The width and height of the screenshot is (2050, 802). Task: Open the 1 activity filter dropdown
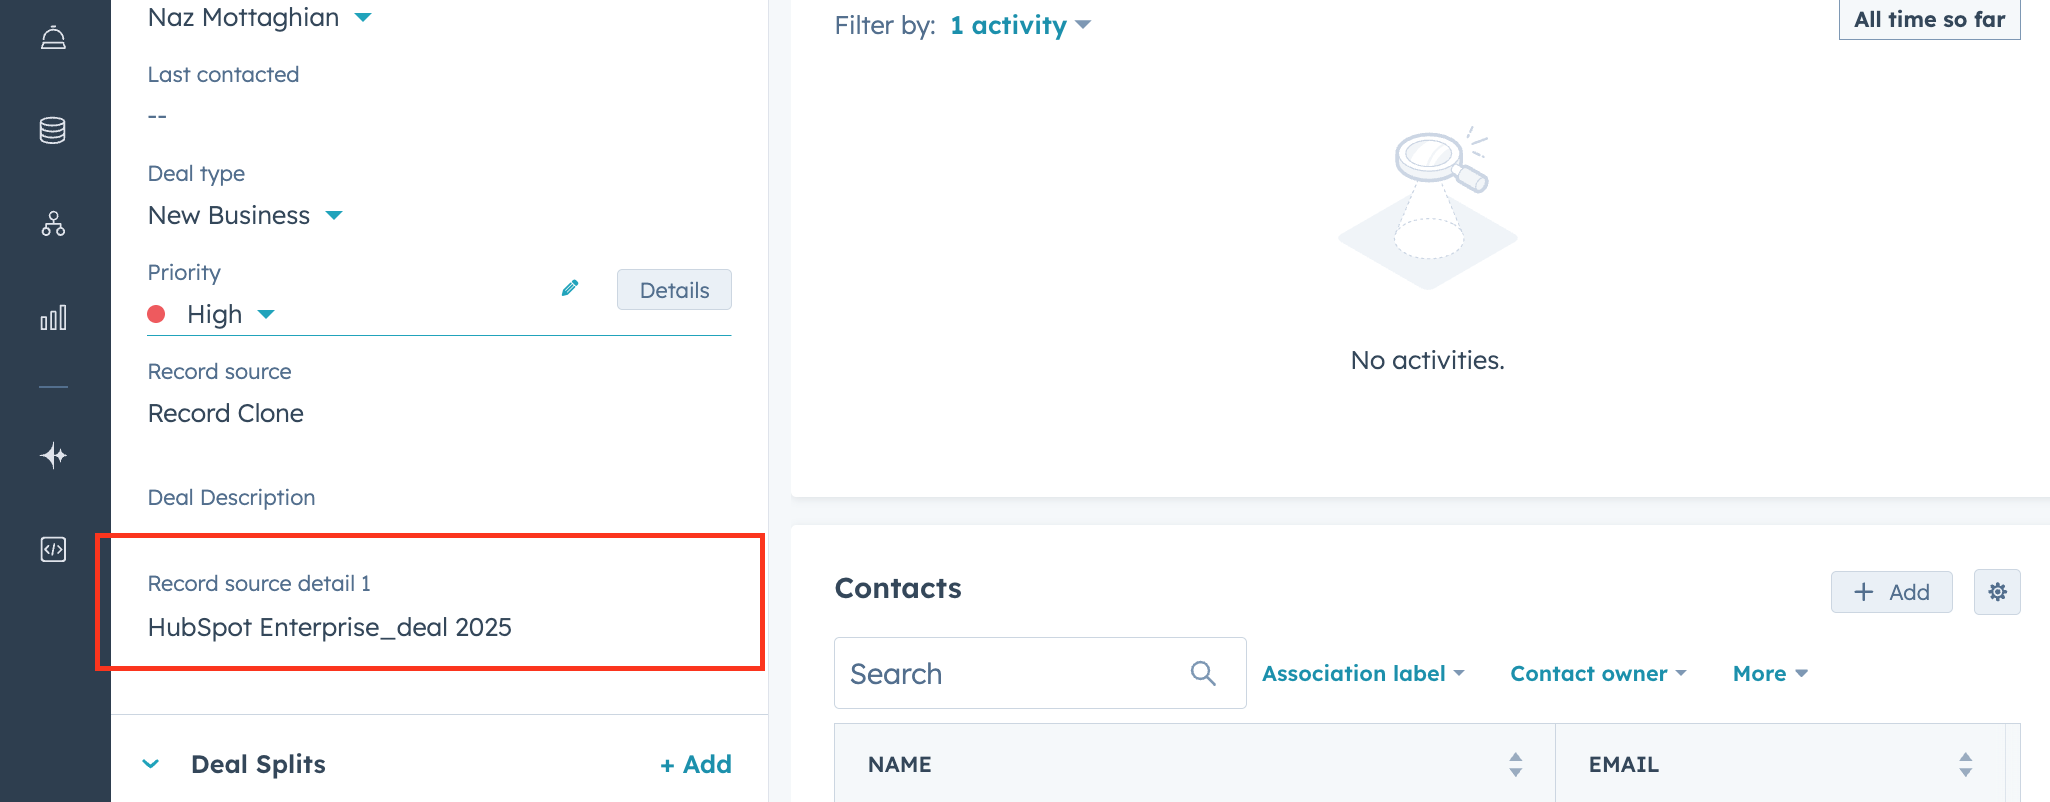click(1020, 25)
